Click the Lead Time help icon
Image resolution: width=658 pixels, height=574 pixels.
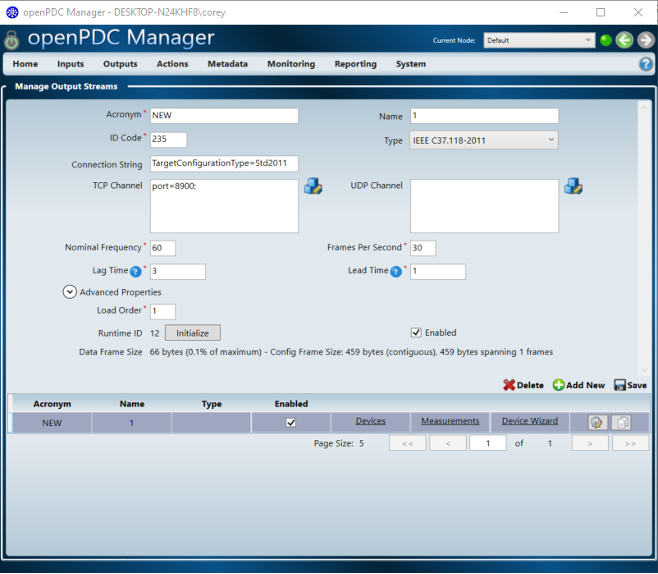[x=396, y=271]
